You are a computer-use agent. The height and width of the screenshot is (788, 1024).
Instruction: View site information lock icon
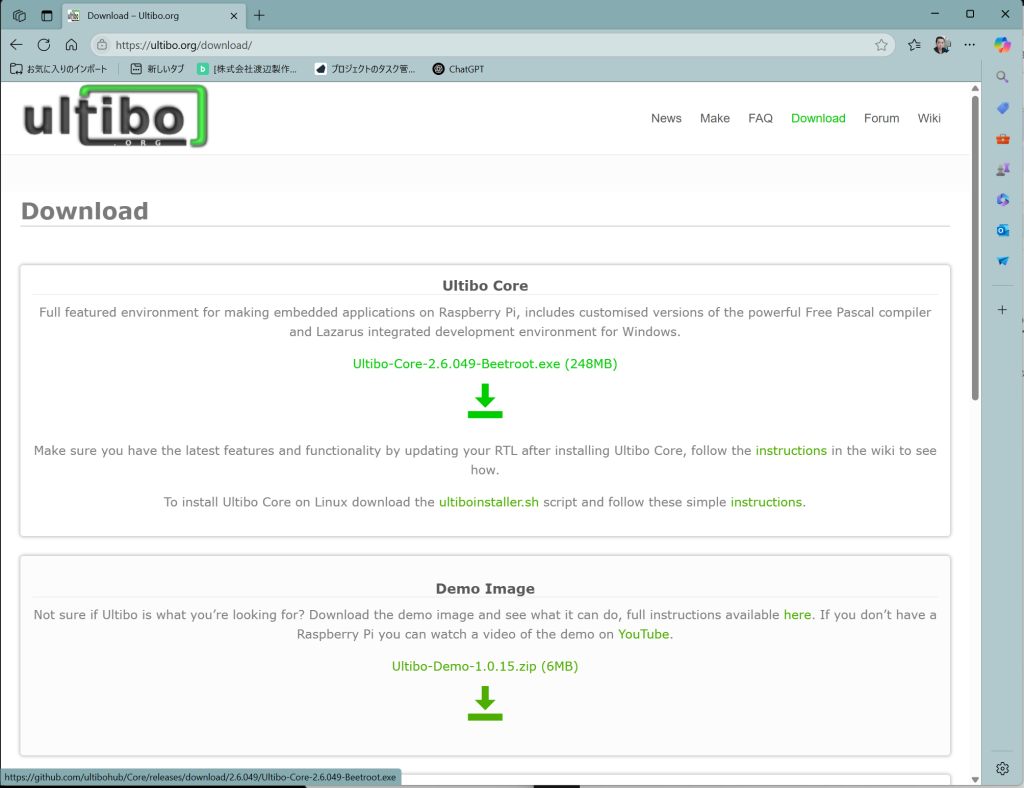tap(102, 45)
